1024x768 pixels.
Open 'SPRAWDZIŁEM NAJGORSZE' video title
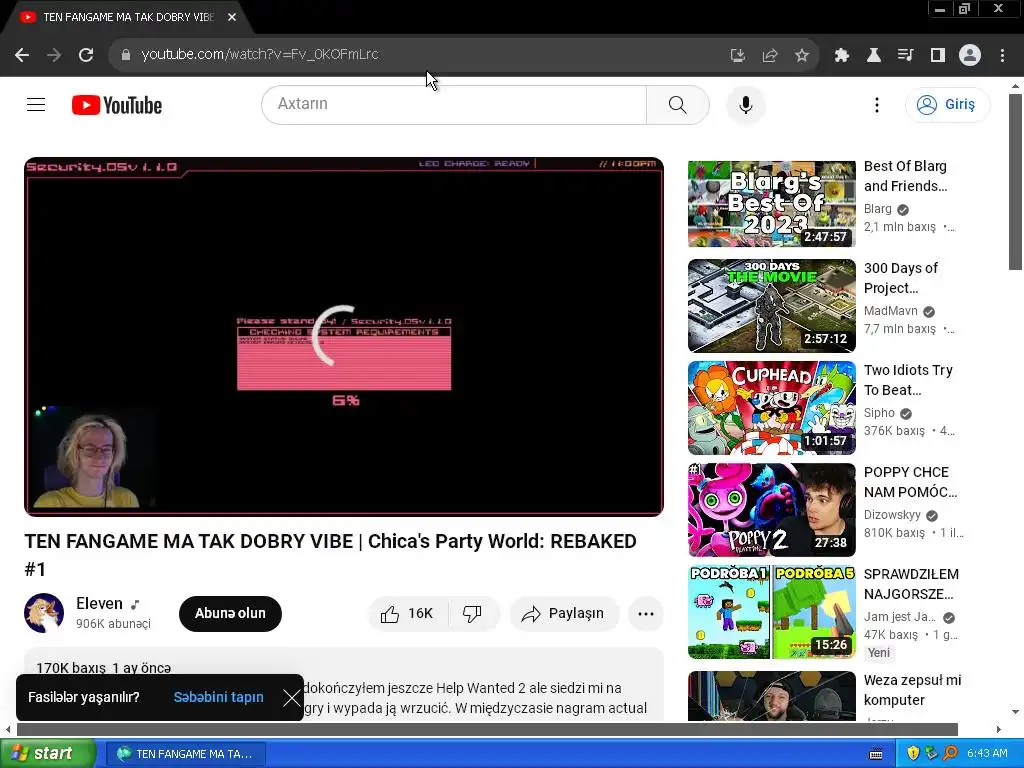911,584
